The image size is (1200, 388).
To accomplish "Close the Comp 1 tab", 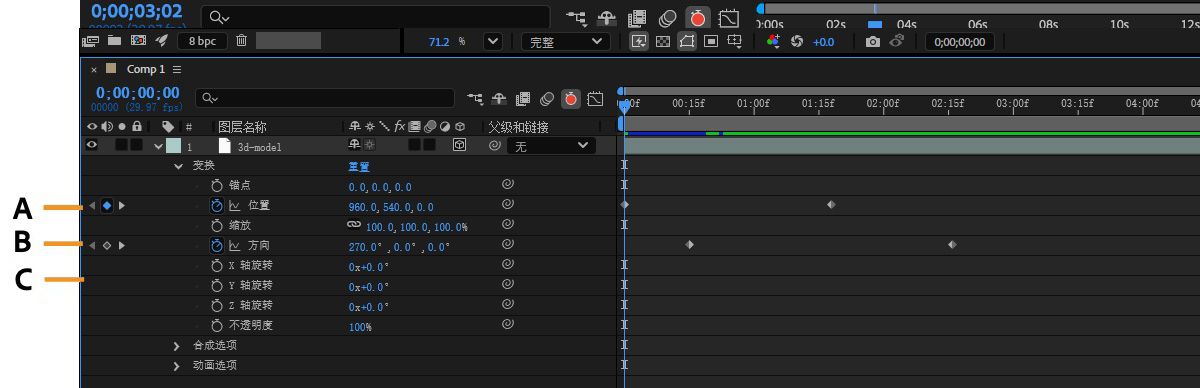I will [94, 69].
